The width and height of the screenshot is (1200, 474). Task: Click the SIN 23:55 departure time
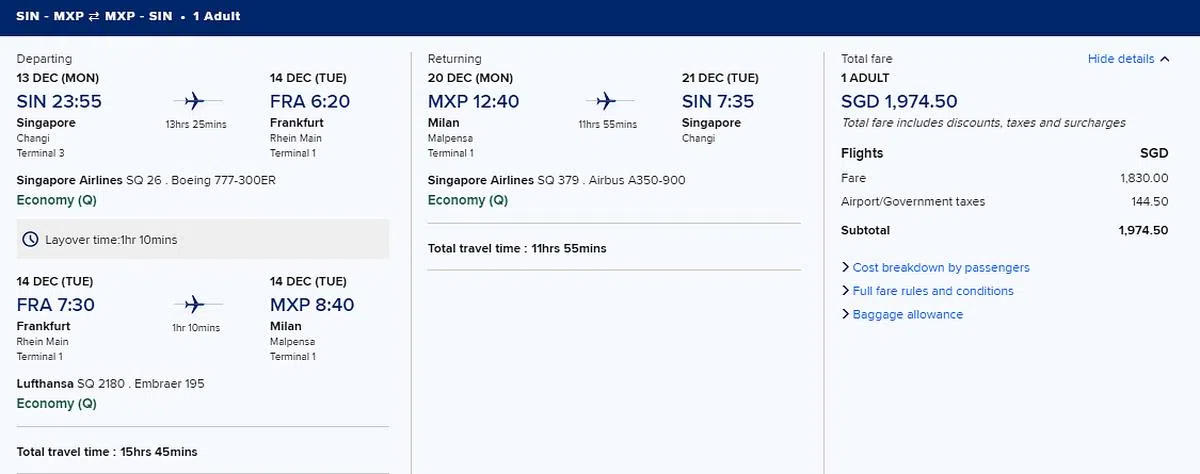[x=59, y=101]
